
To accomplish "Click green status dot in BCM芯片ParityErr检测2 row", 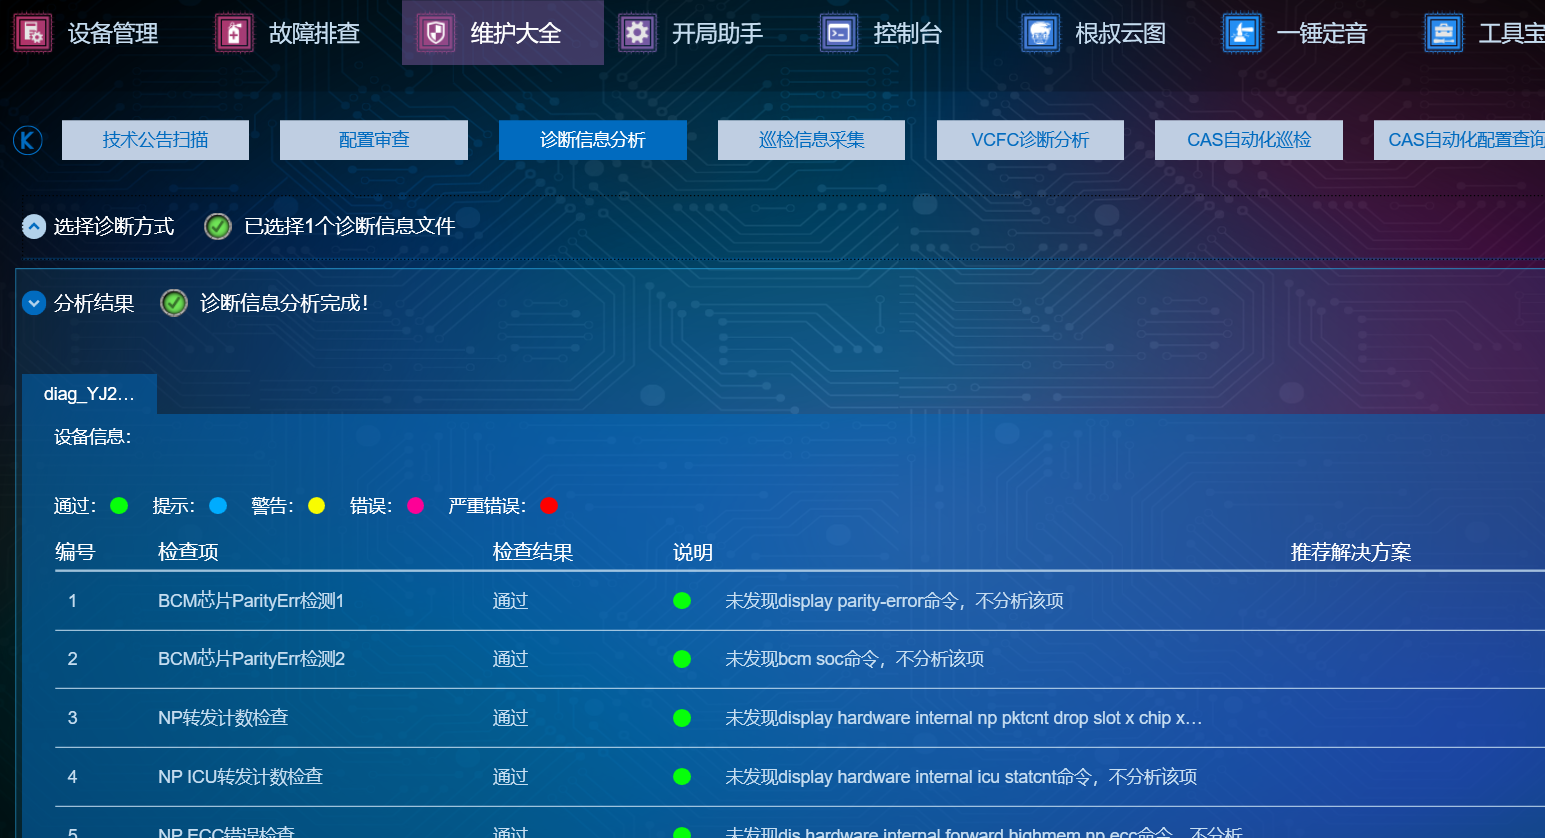I will pos(682,659).
